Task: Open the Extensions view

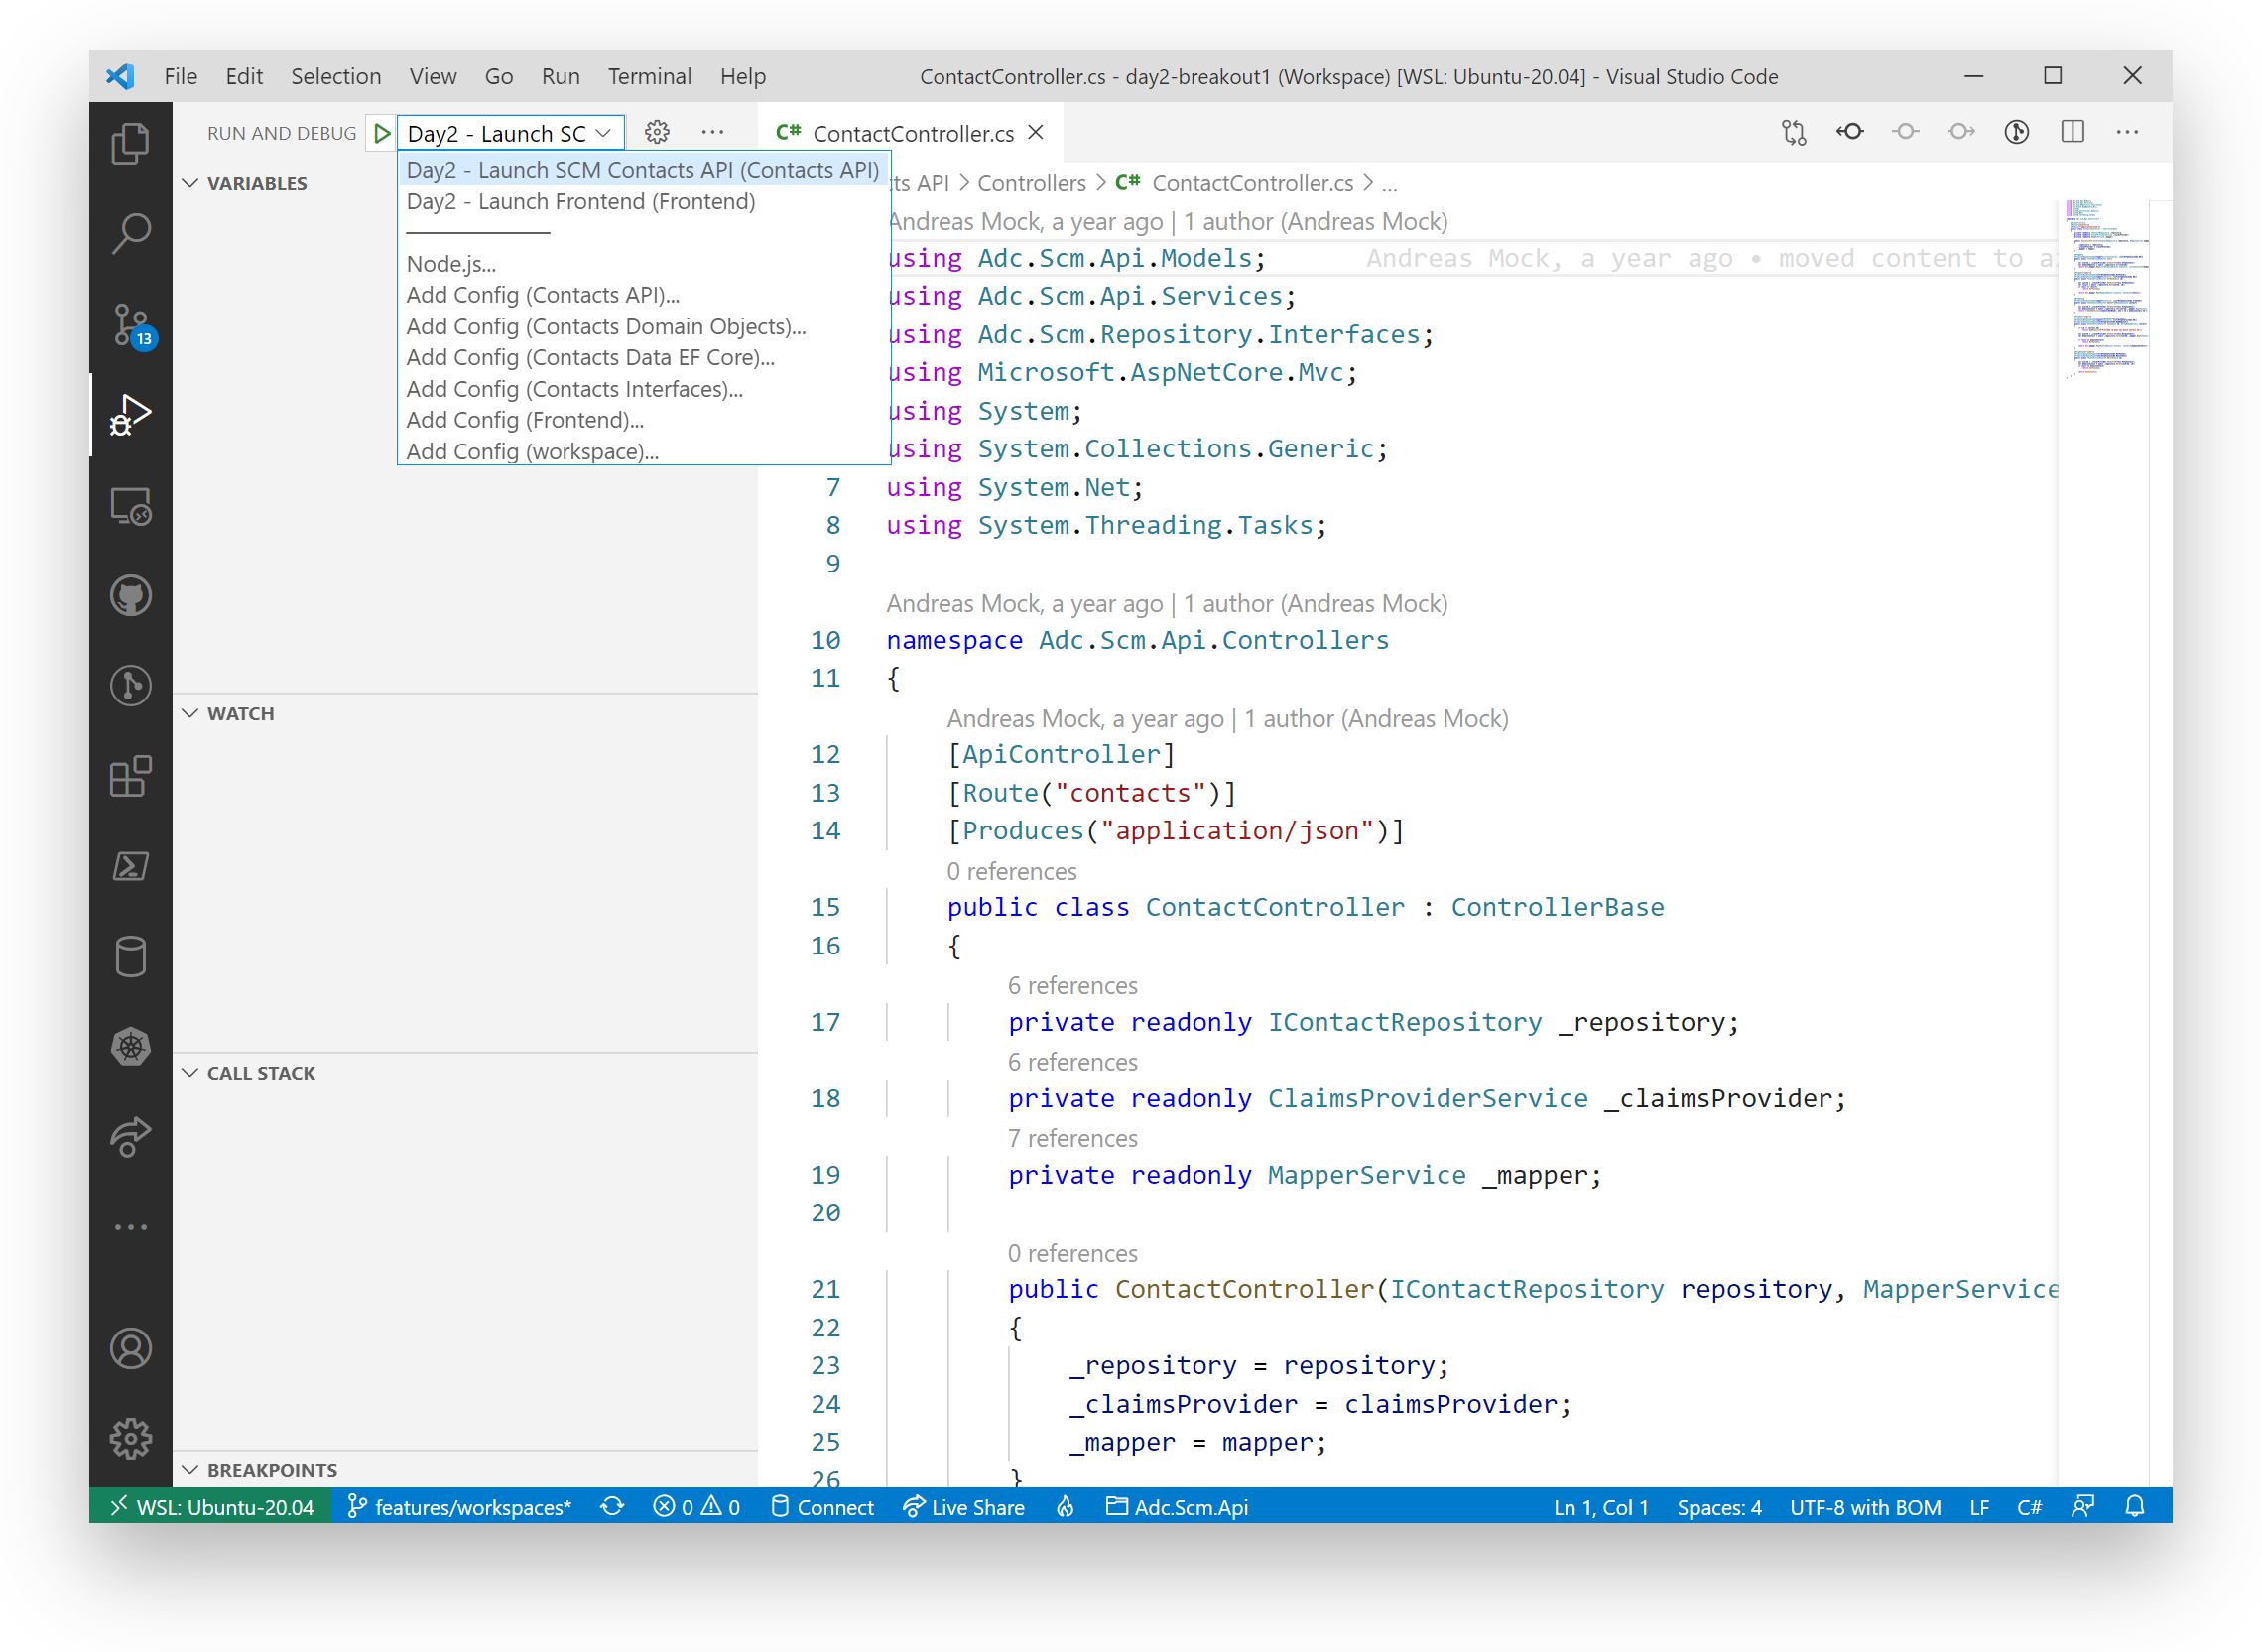Action: (x=130, y=777)
